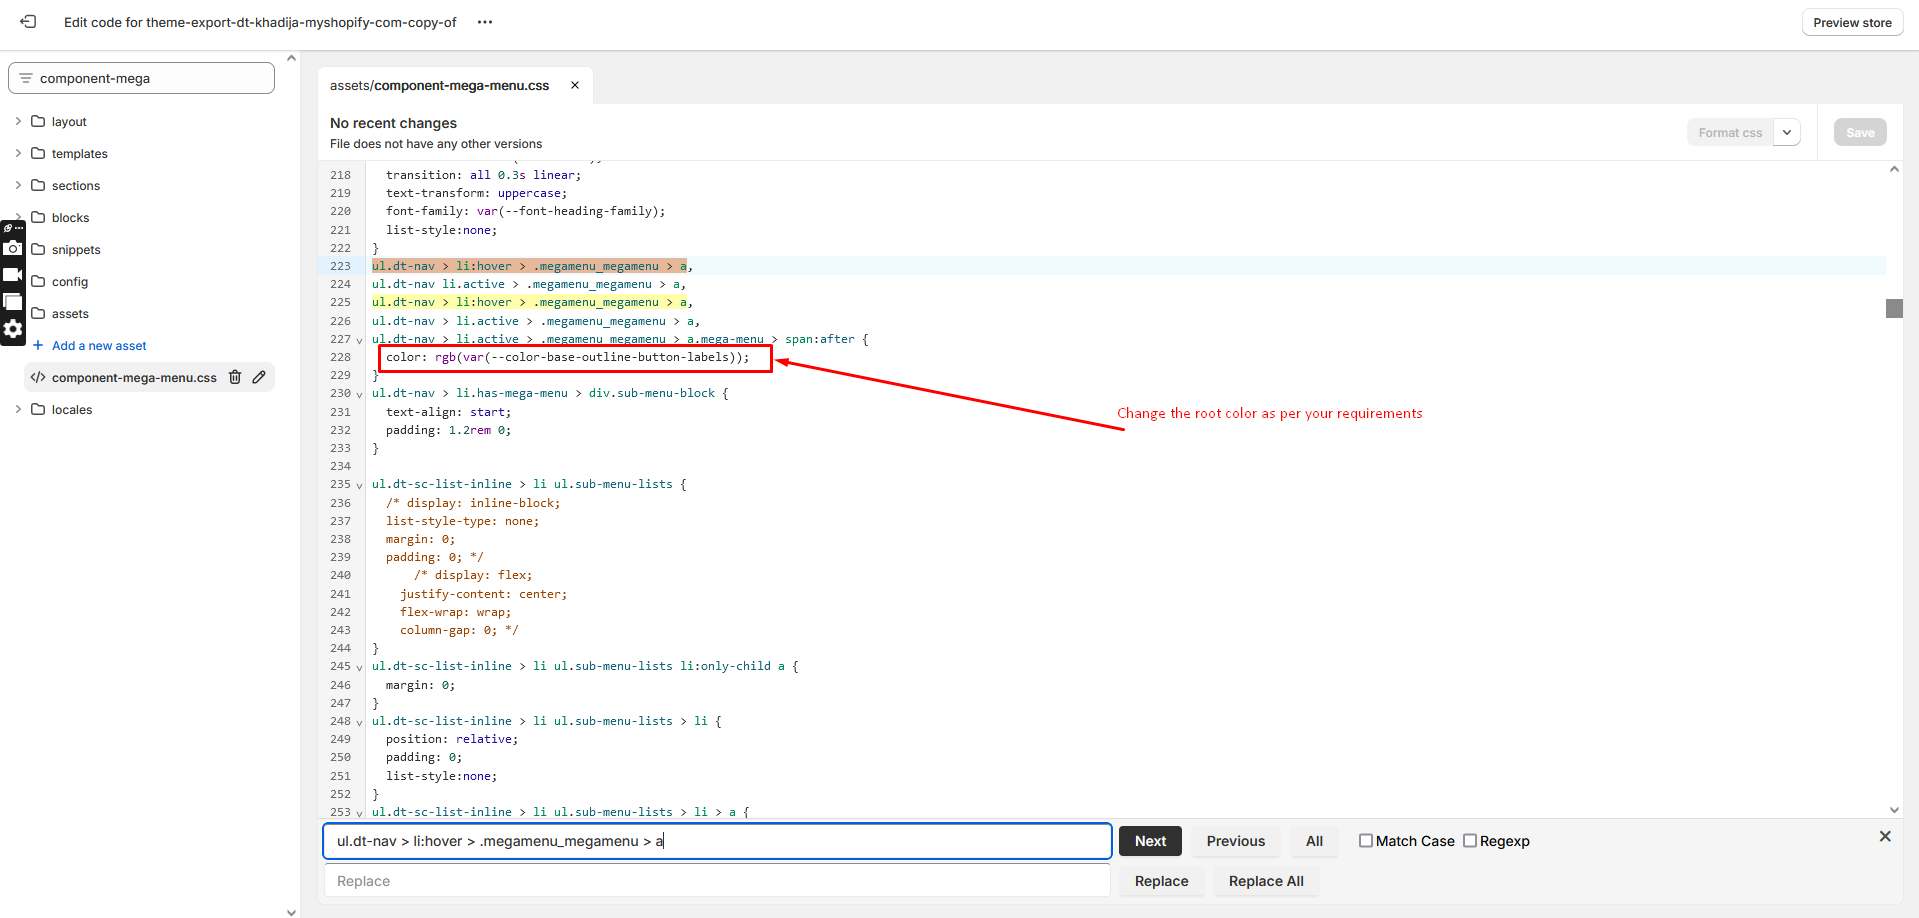This screenshot has height=918, width=1919.
Task: Open the Format css dropdown arrow
Action: (1787, 132)
